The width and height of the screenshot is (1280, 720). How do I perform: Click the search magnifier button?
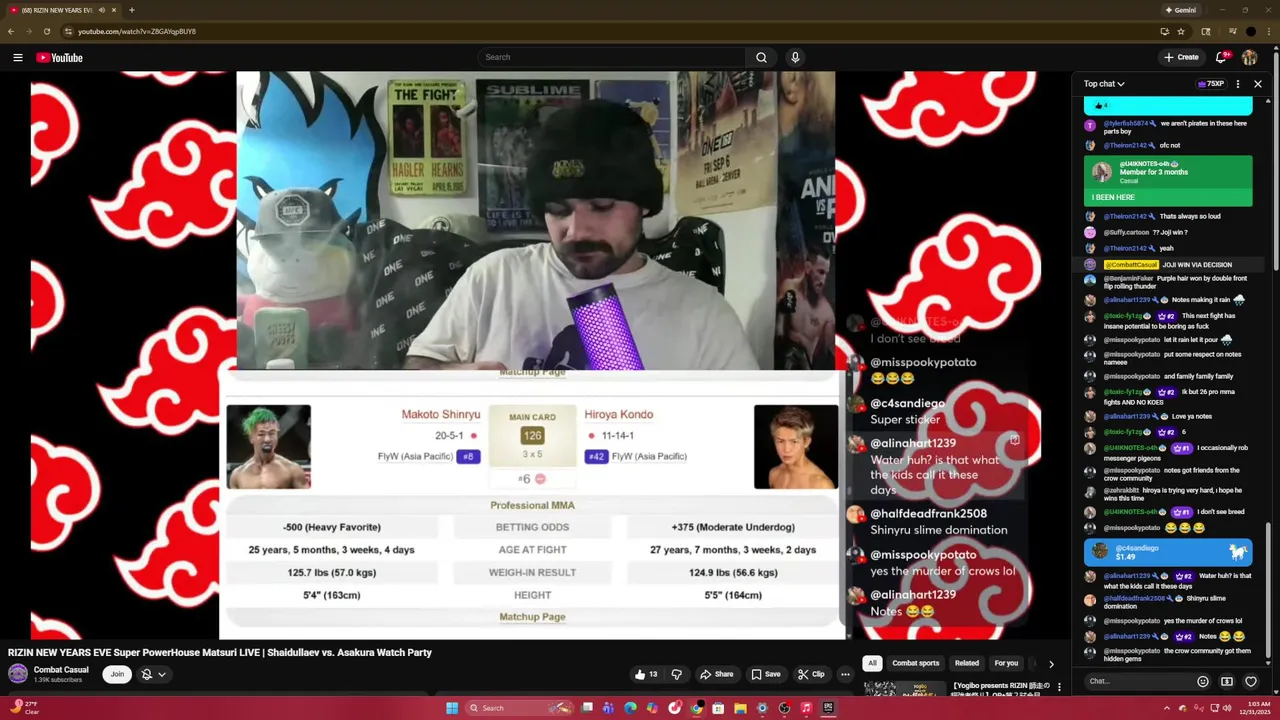[761, 57]
